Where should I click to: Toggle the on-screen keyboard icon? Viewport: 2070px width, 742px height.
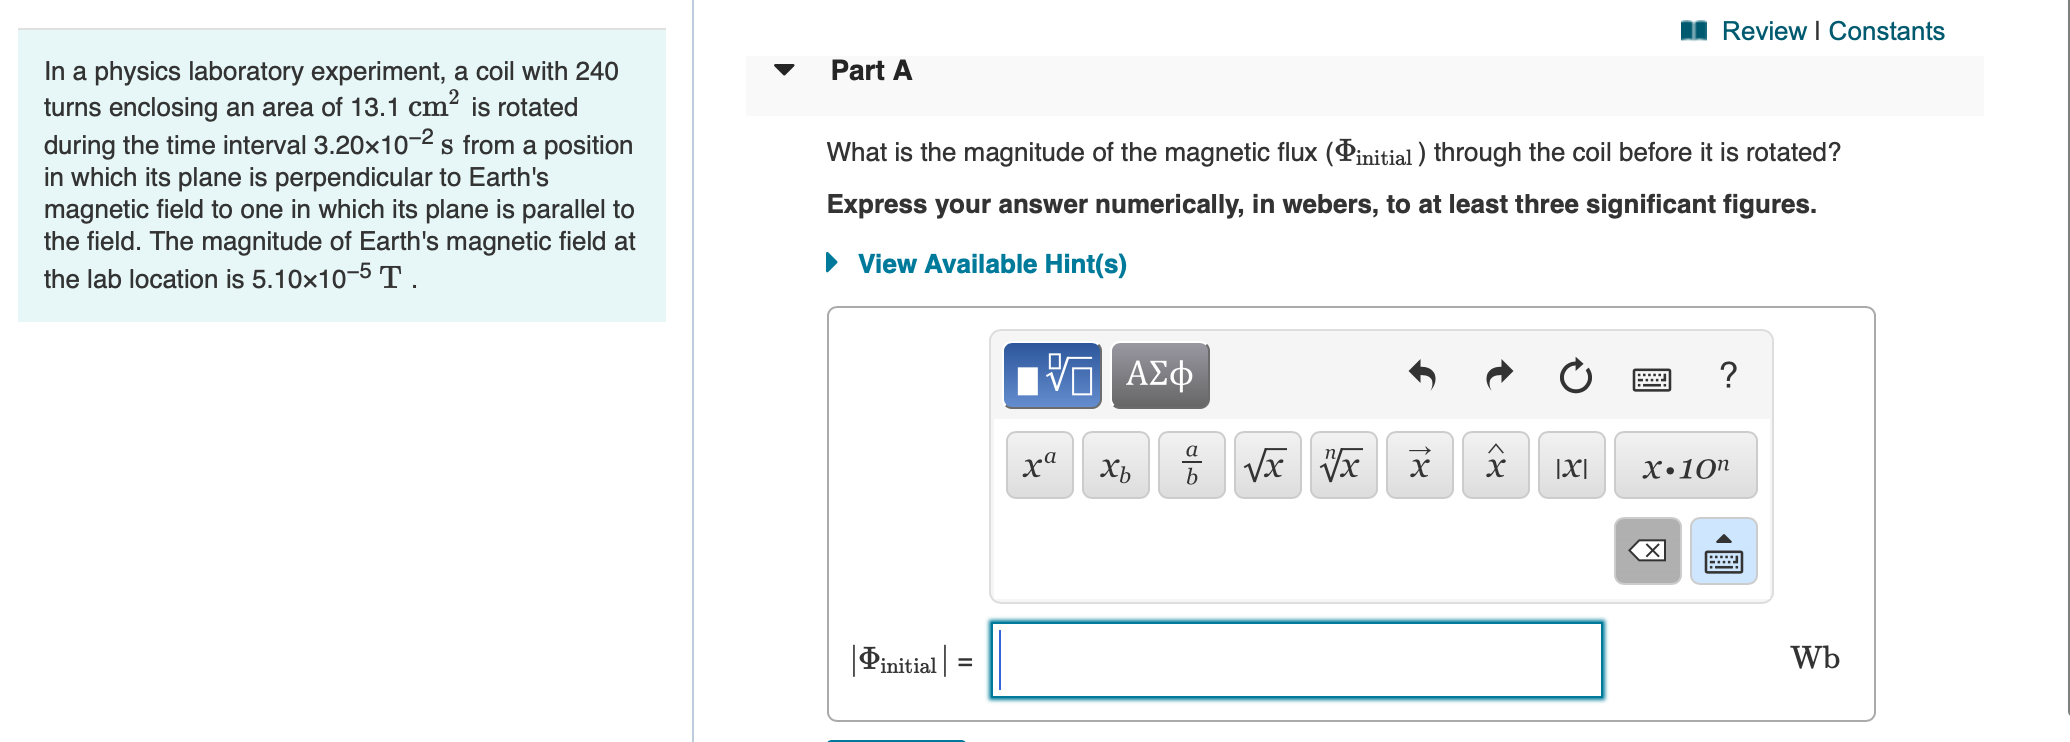[1650, 378]
